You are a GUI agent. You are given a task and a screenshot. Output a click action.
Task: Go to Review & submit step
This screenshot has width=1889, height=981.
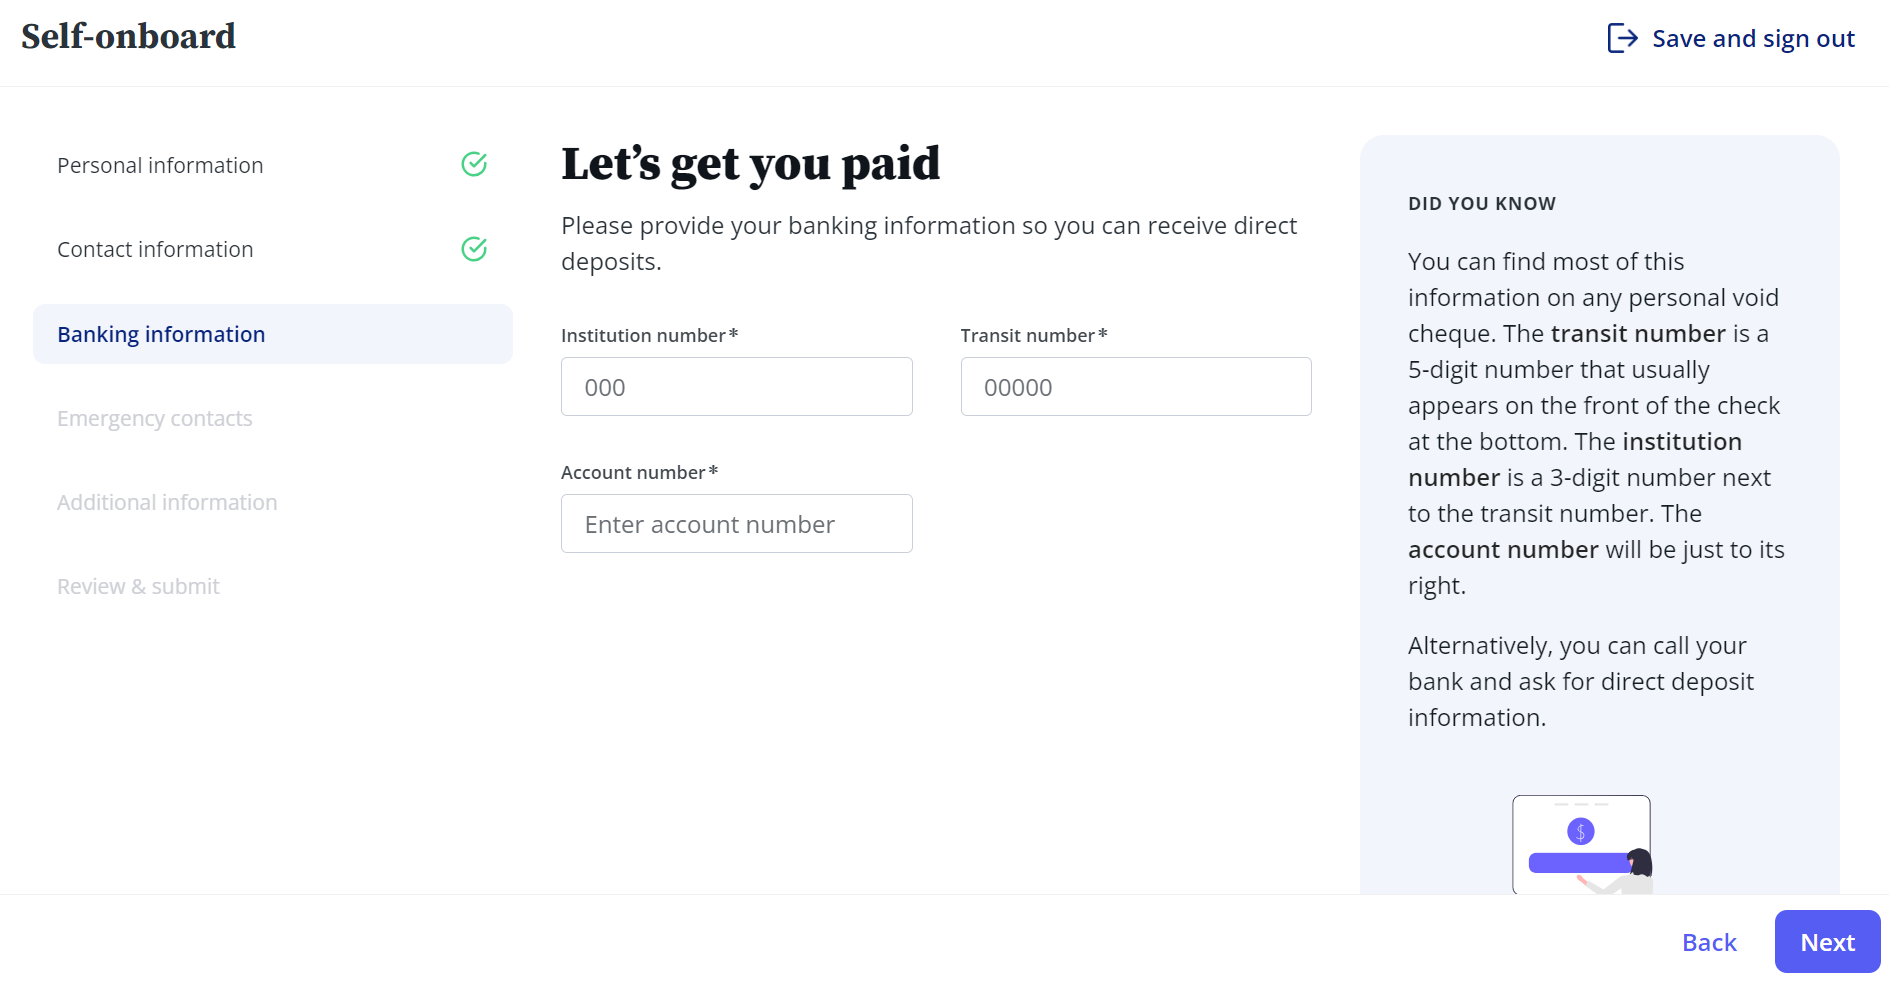click(138, 586)
